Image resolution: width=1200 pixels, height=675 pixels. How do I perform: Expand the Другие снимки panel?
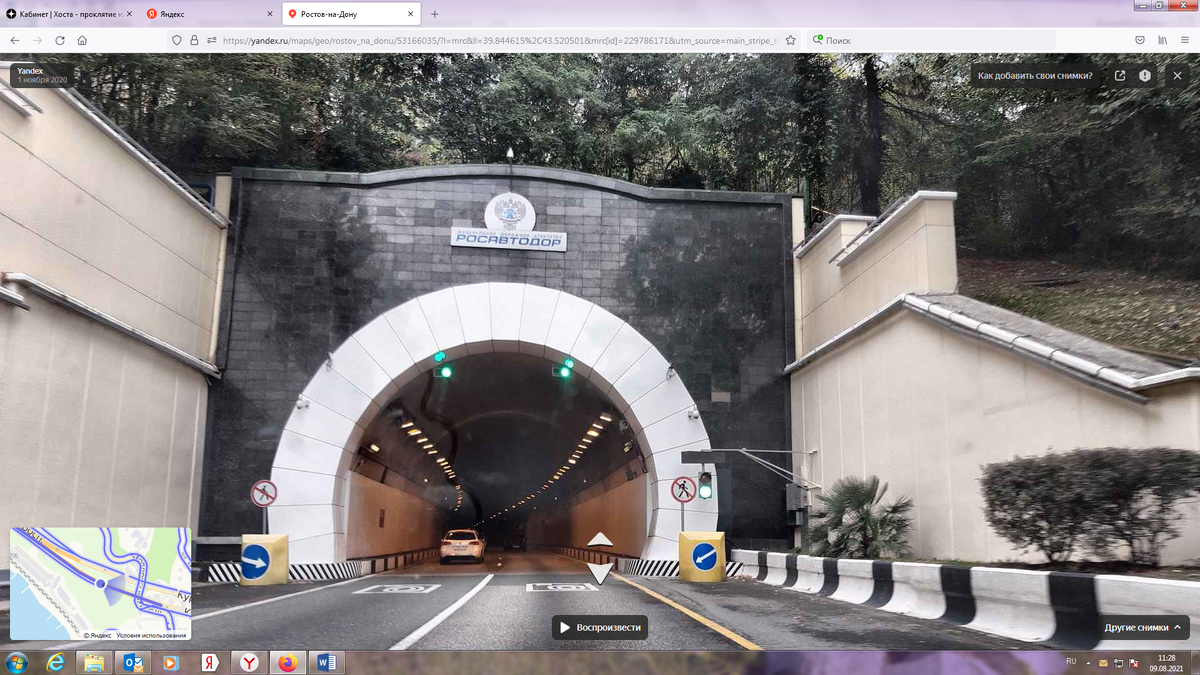click(1144, 627)
